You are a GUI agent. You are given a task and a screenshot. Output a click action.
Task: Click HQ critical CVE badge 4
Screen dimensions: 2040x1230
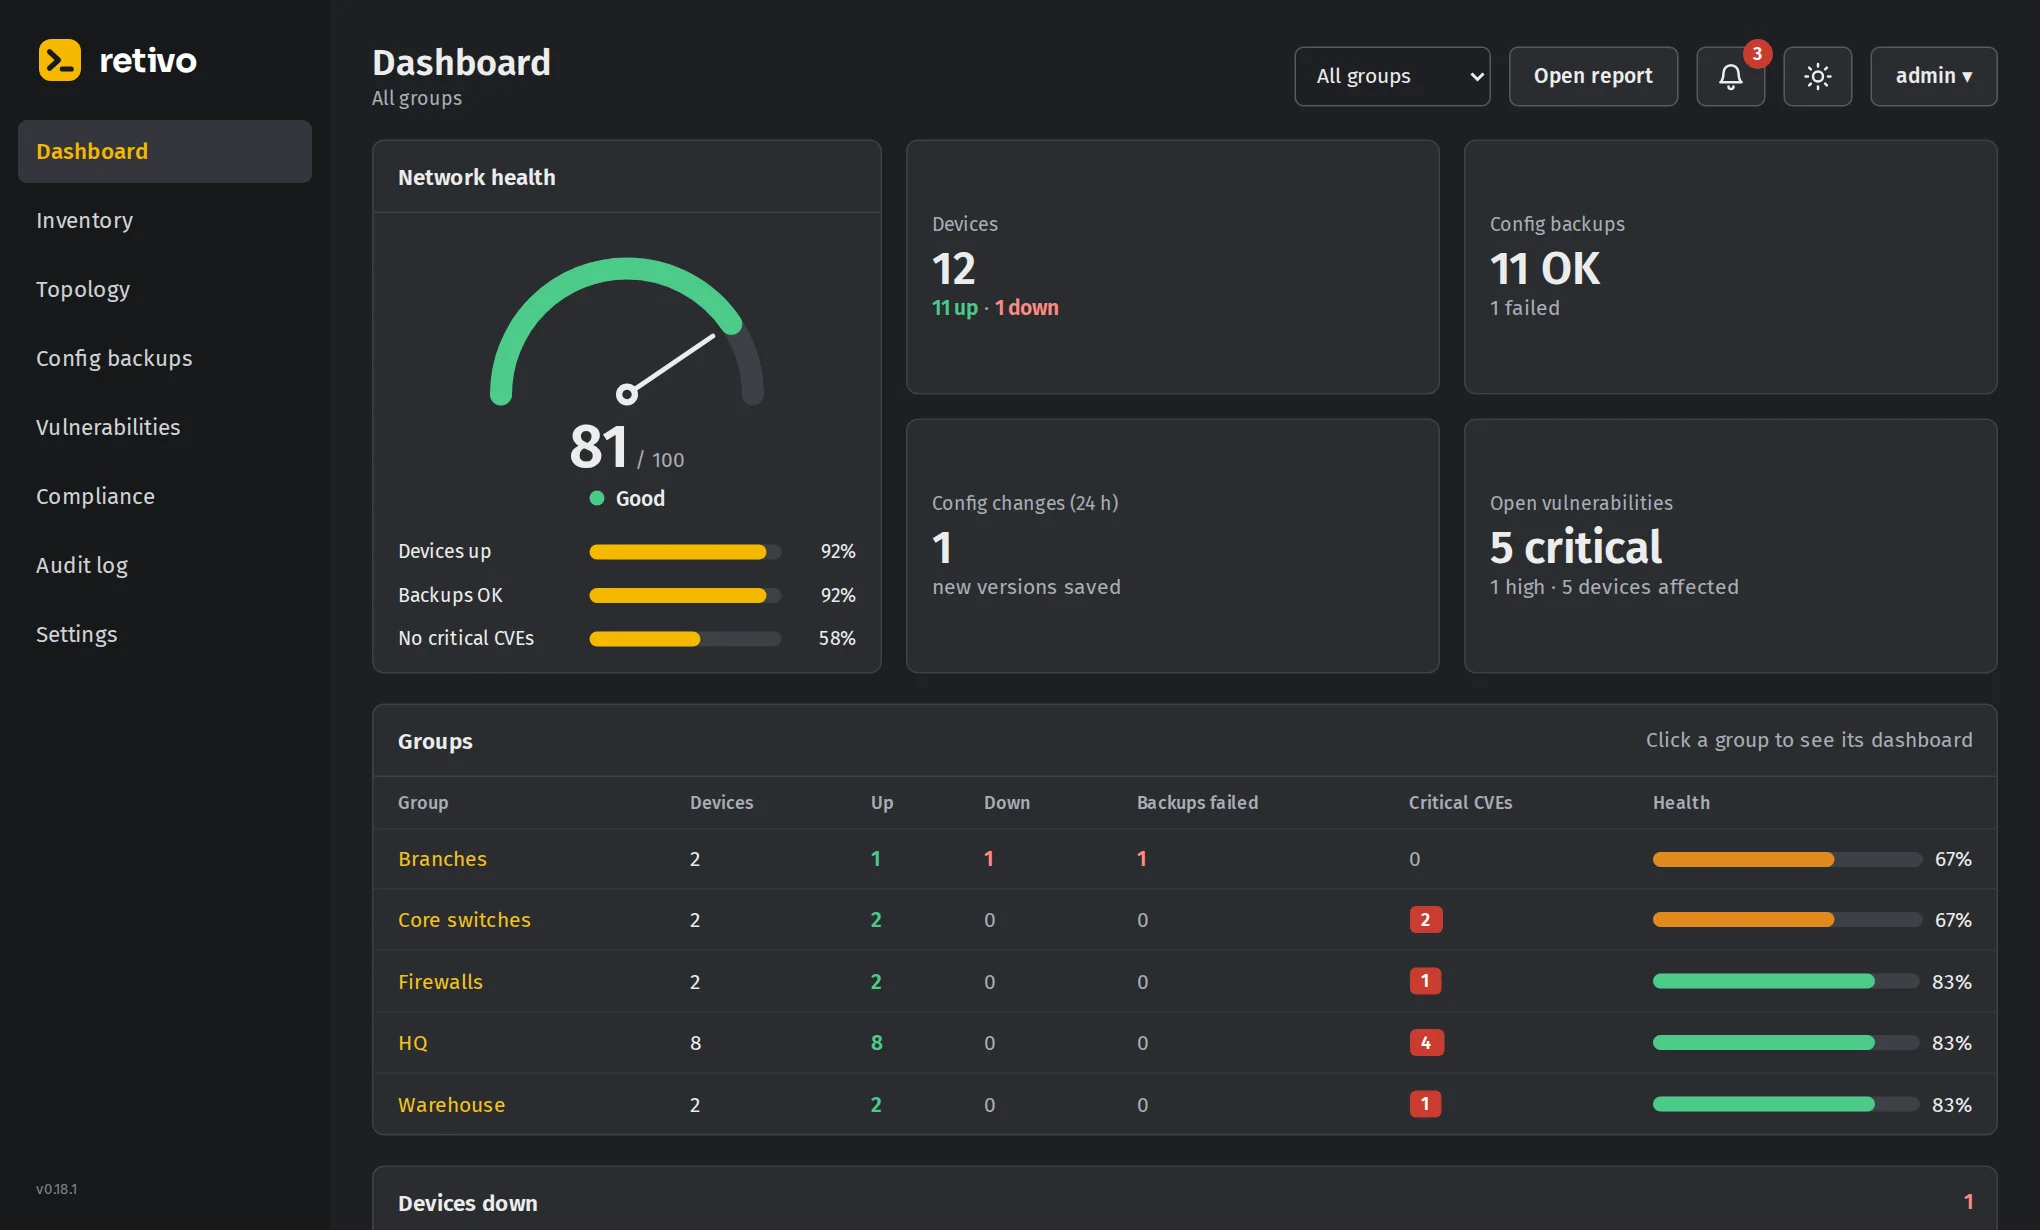click(x=1426, y=1043)
